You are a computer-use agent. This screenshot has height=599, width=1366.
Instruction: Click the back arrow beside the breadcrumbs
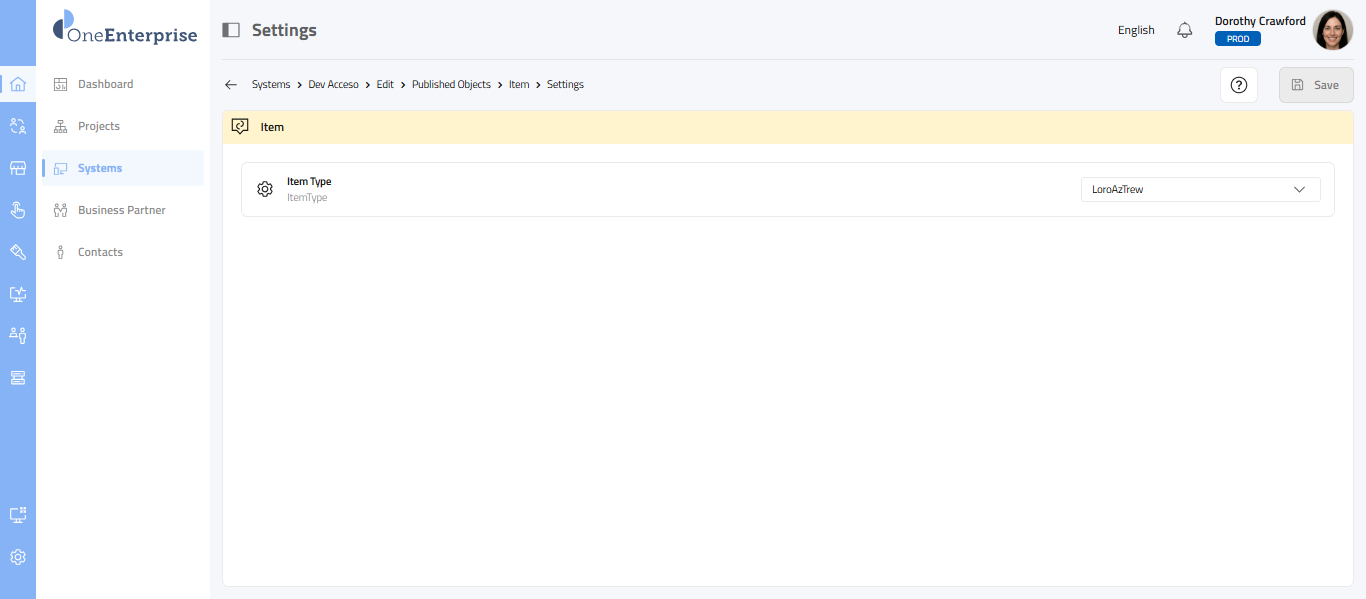tap(231, 85)
